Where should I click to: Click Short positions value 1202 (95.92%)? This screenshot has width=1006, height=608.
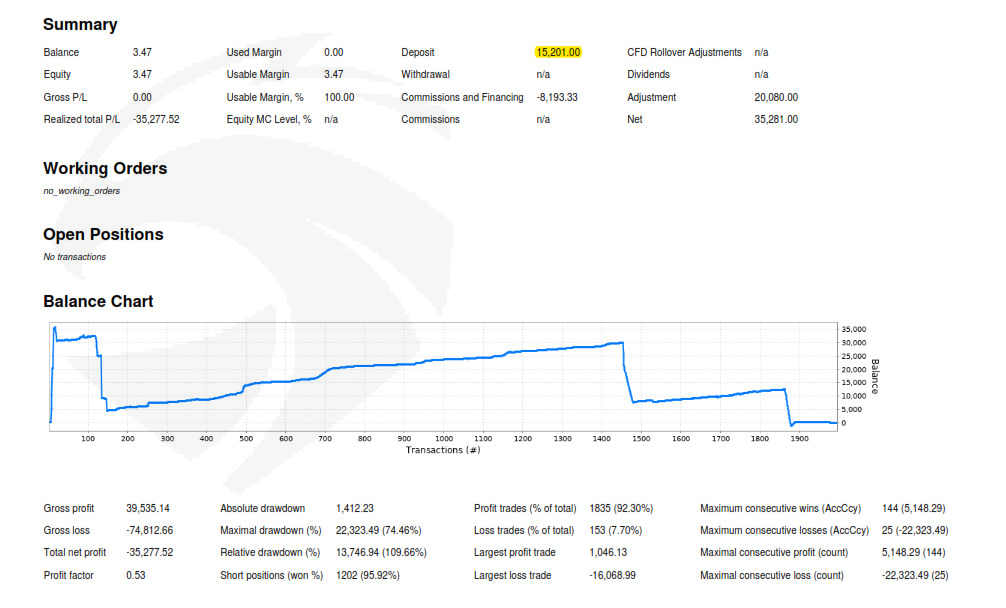pyautogui.click(x=368, y=576)
